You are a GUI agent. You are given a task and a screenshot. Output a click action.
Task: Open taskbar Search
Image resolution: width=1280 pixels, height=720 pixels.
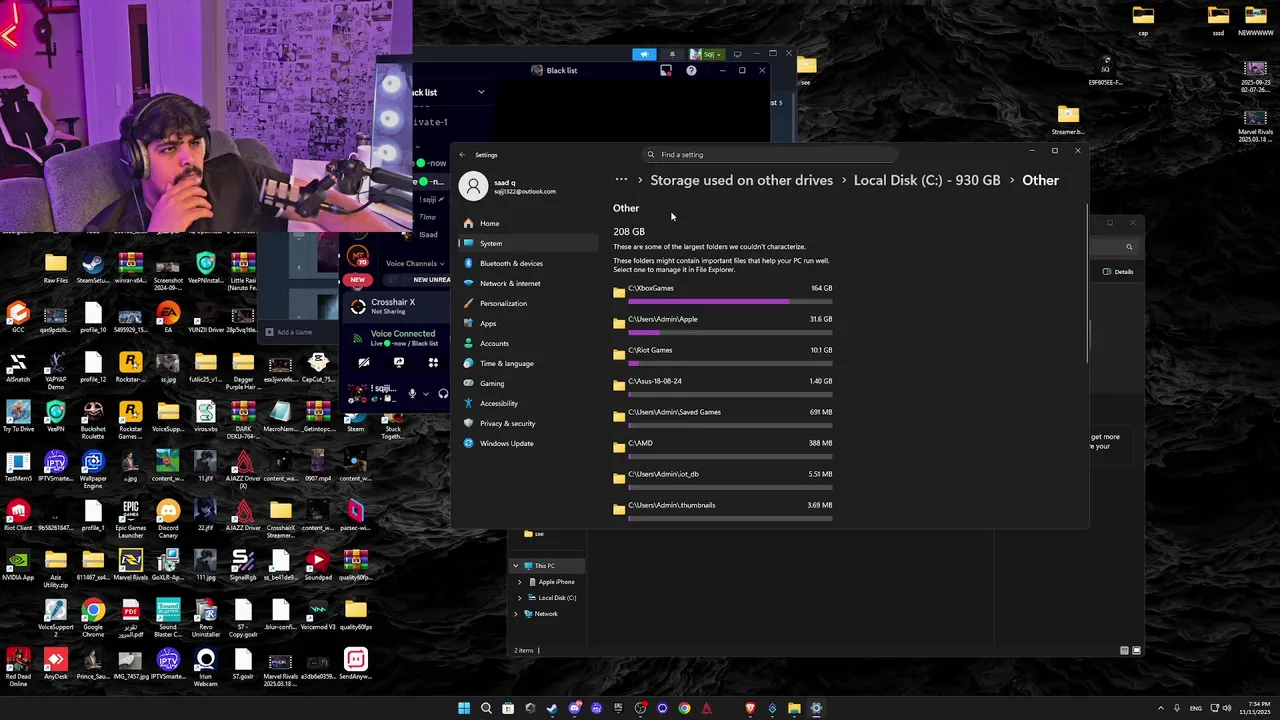click(x=486, y=708)
